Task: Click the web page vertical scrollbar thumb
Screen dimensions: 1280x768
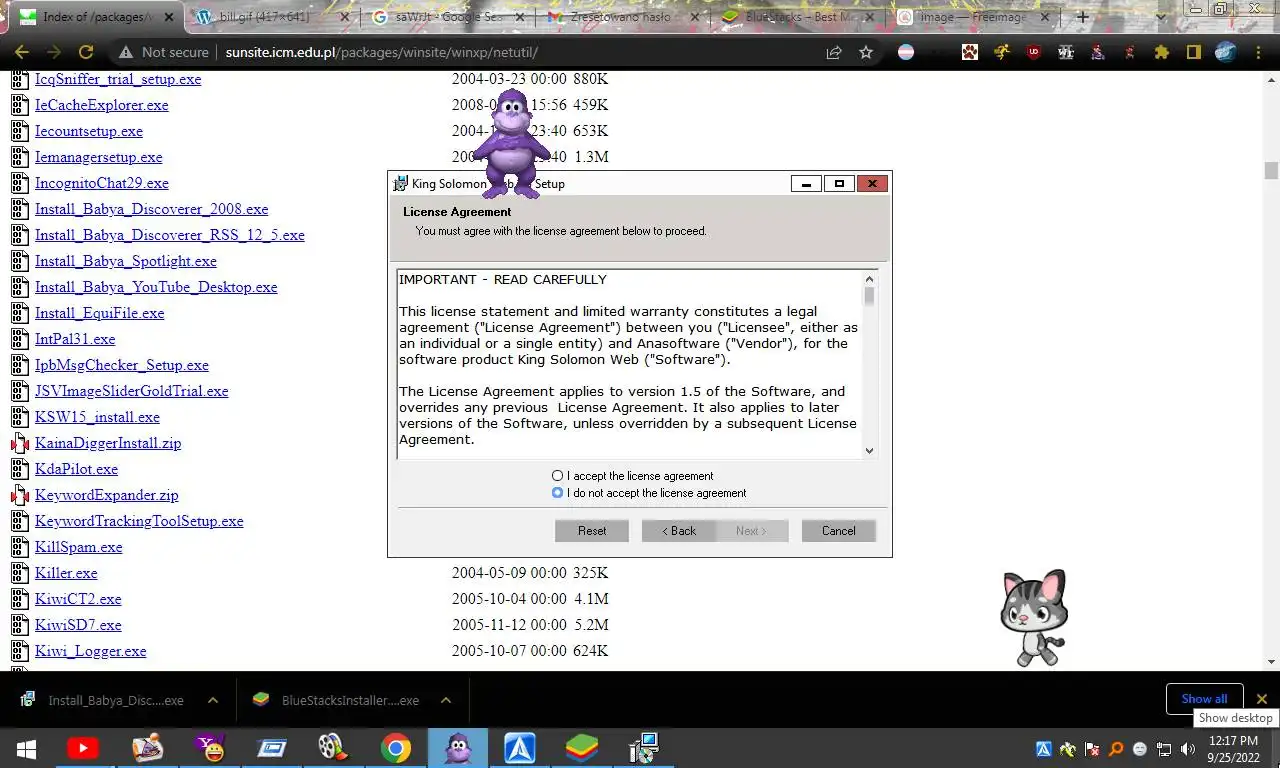Action: tap(1271, 171)
